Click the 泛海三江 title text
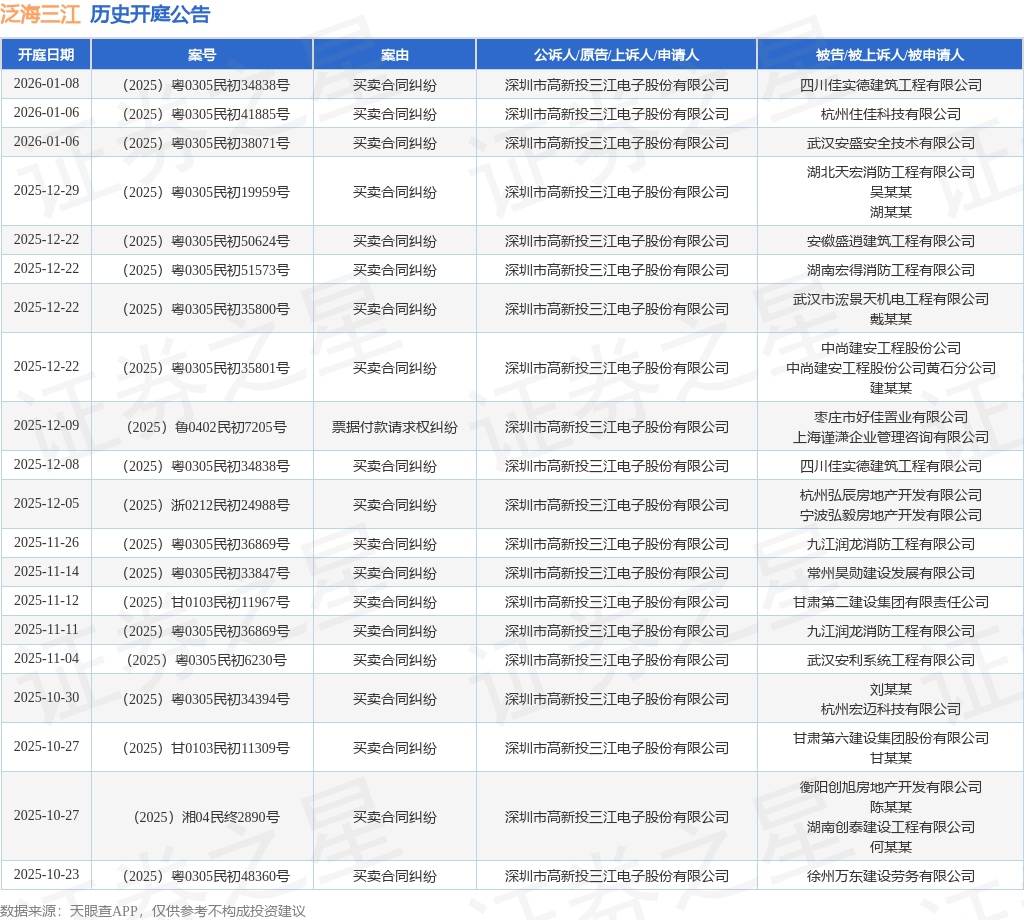The height and width of the screenshot is (920, 1024). [40, 14]
